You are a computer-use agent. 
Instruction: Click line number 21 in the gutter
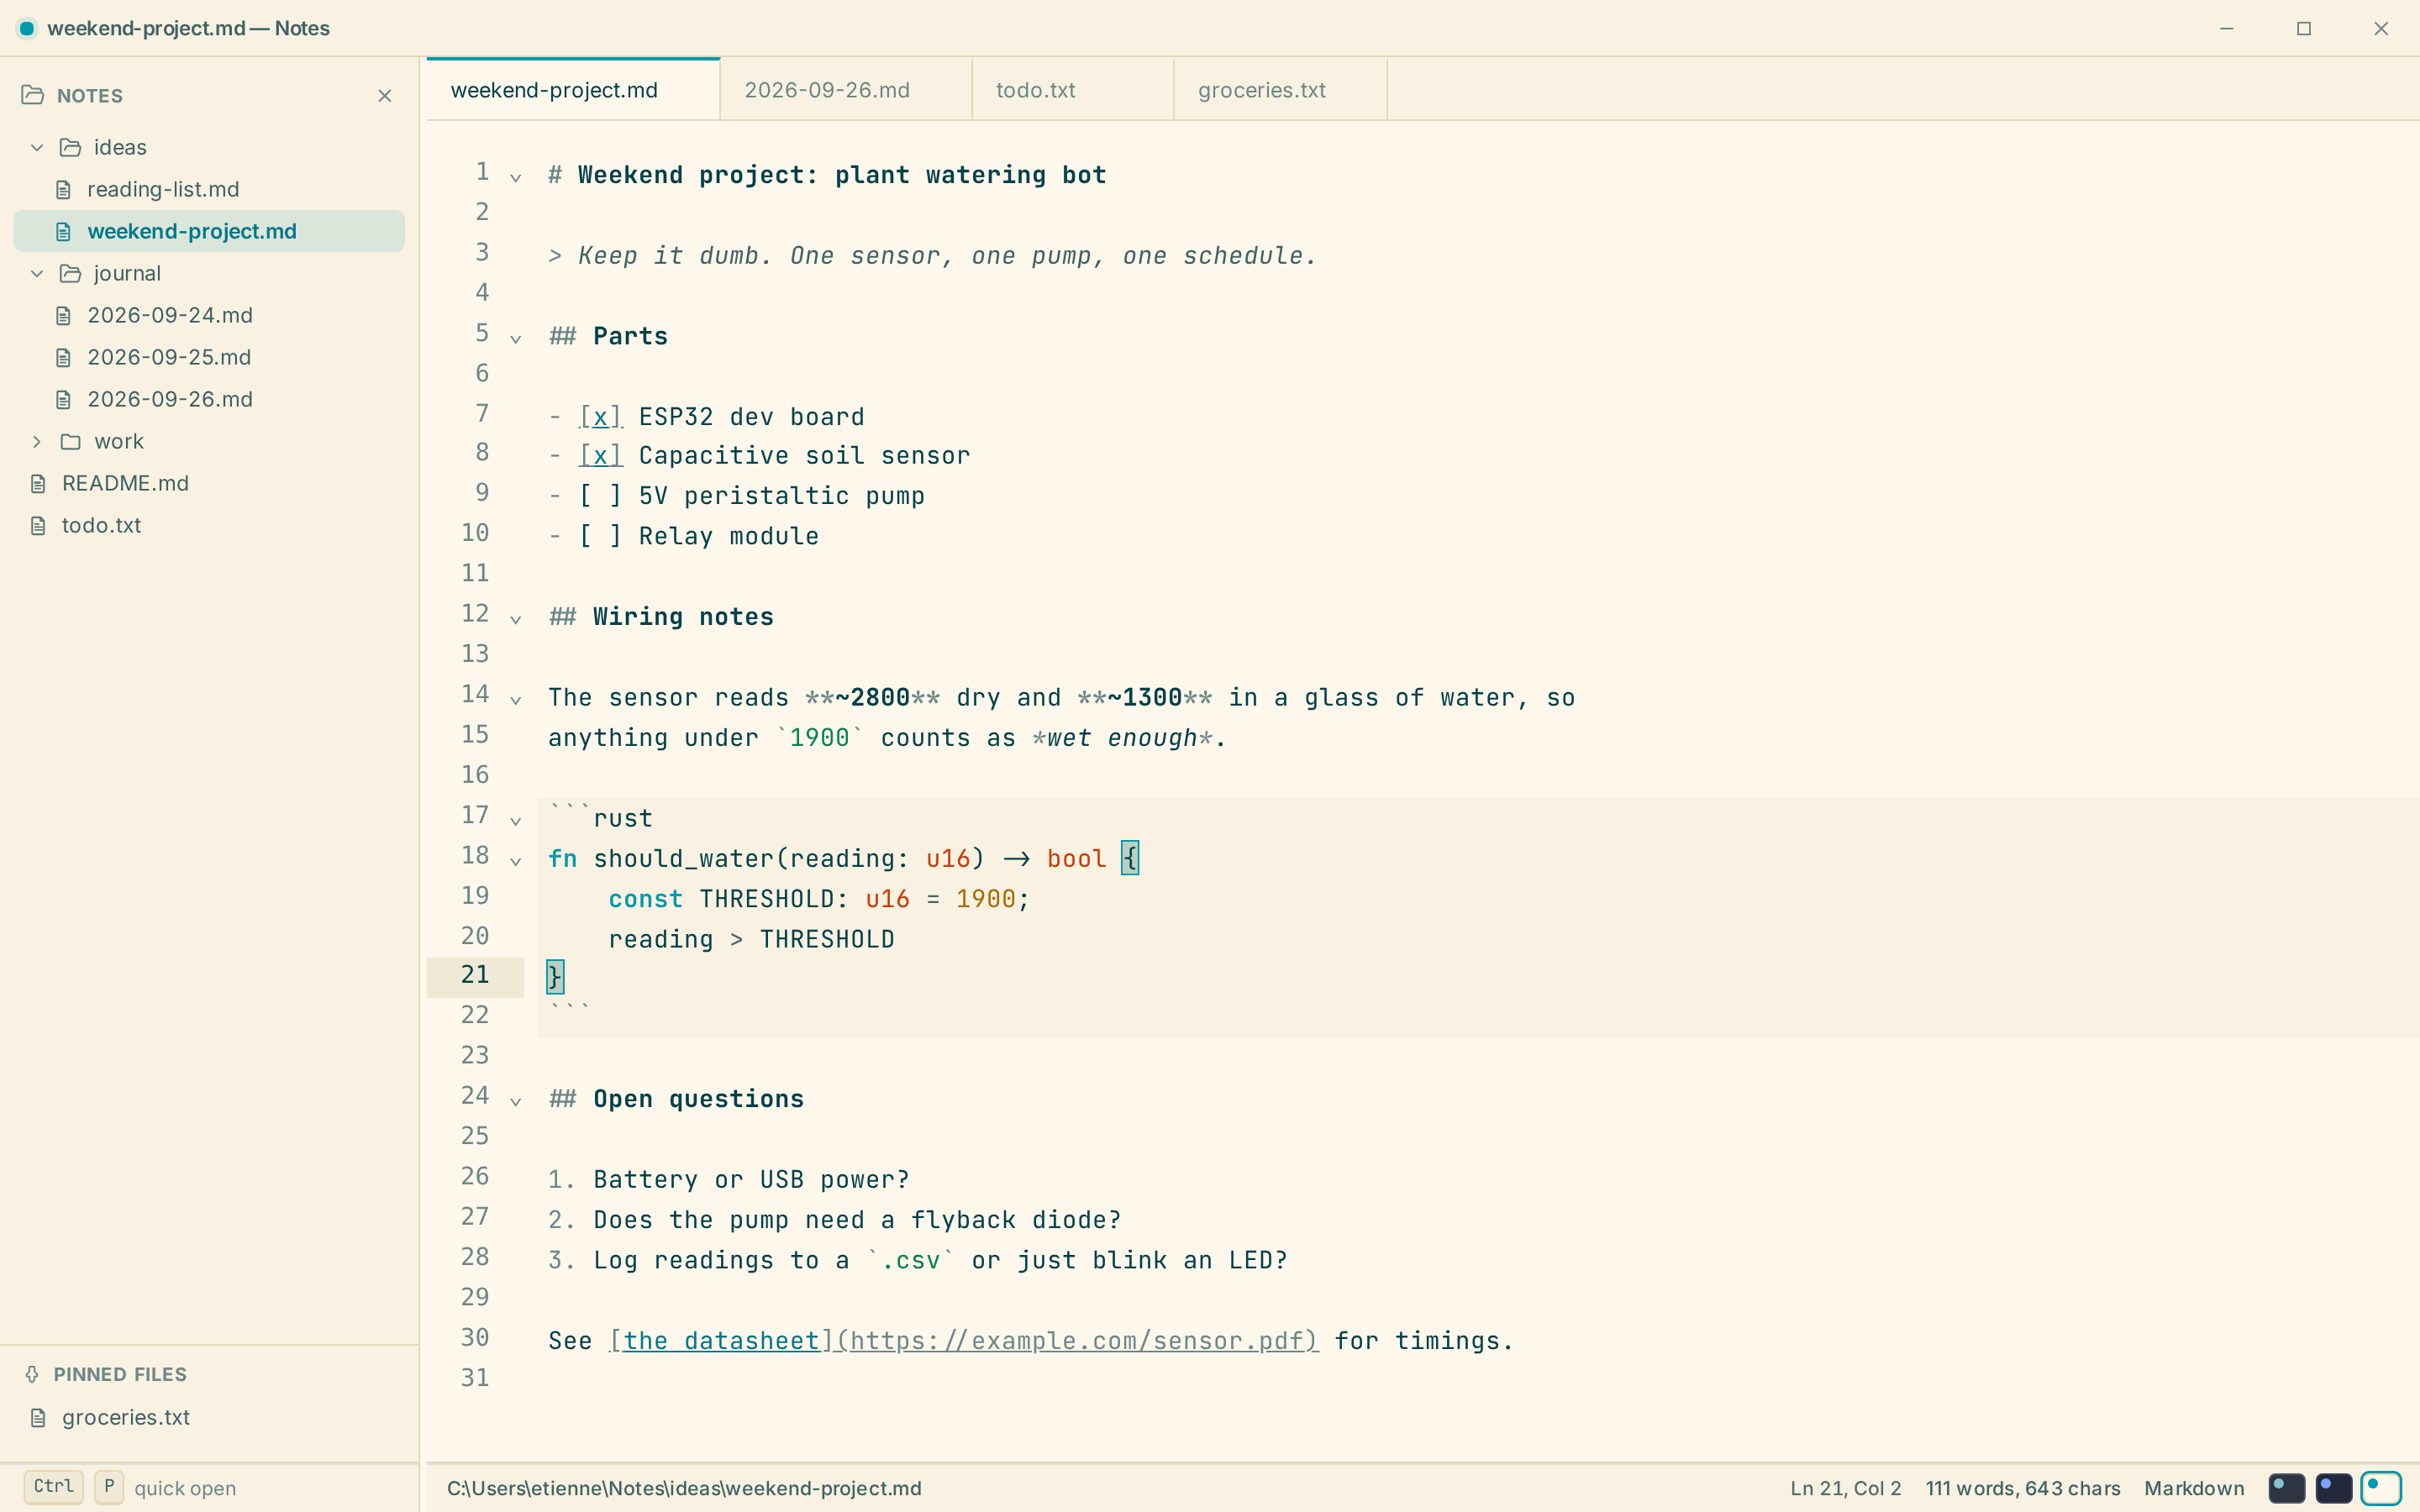[475, 975]
